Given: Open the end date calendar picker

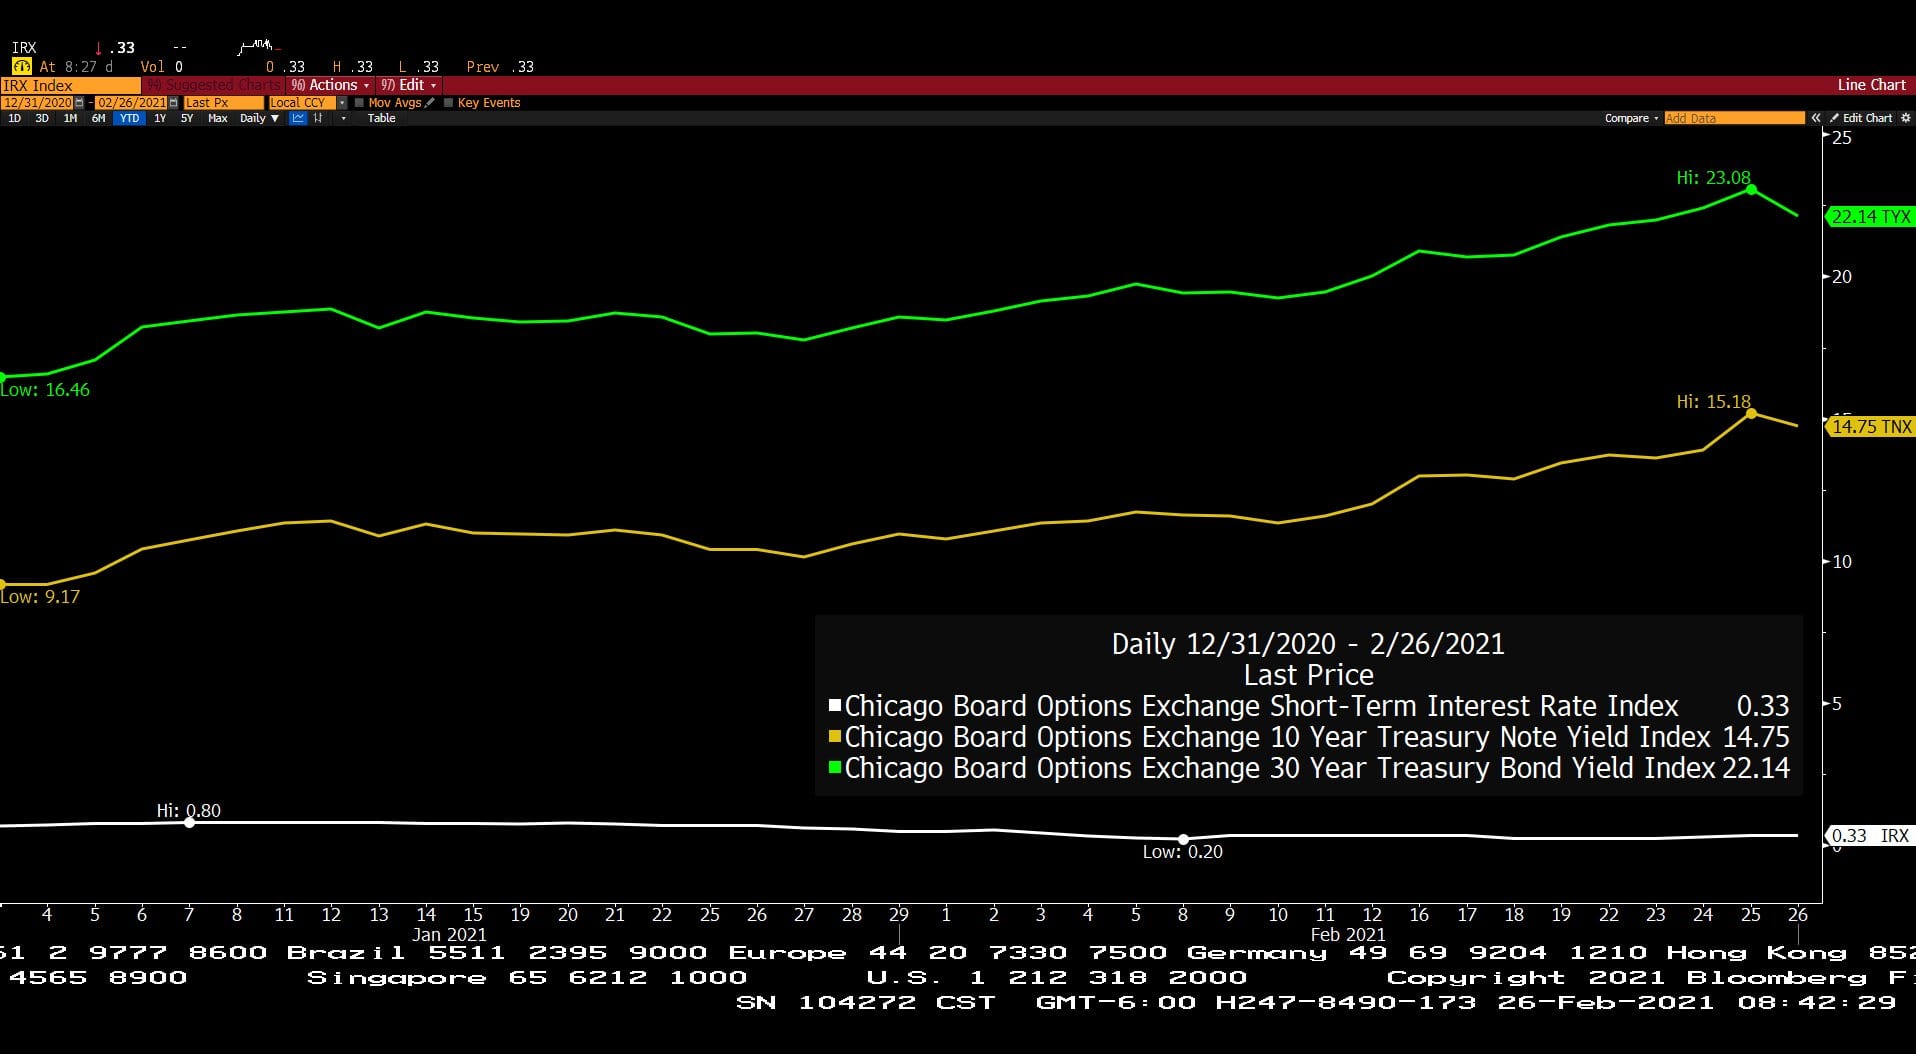Looking at the screenshot, I should tap(173, 102).
